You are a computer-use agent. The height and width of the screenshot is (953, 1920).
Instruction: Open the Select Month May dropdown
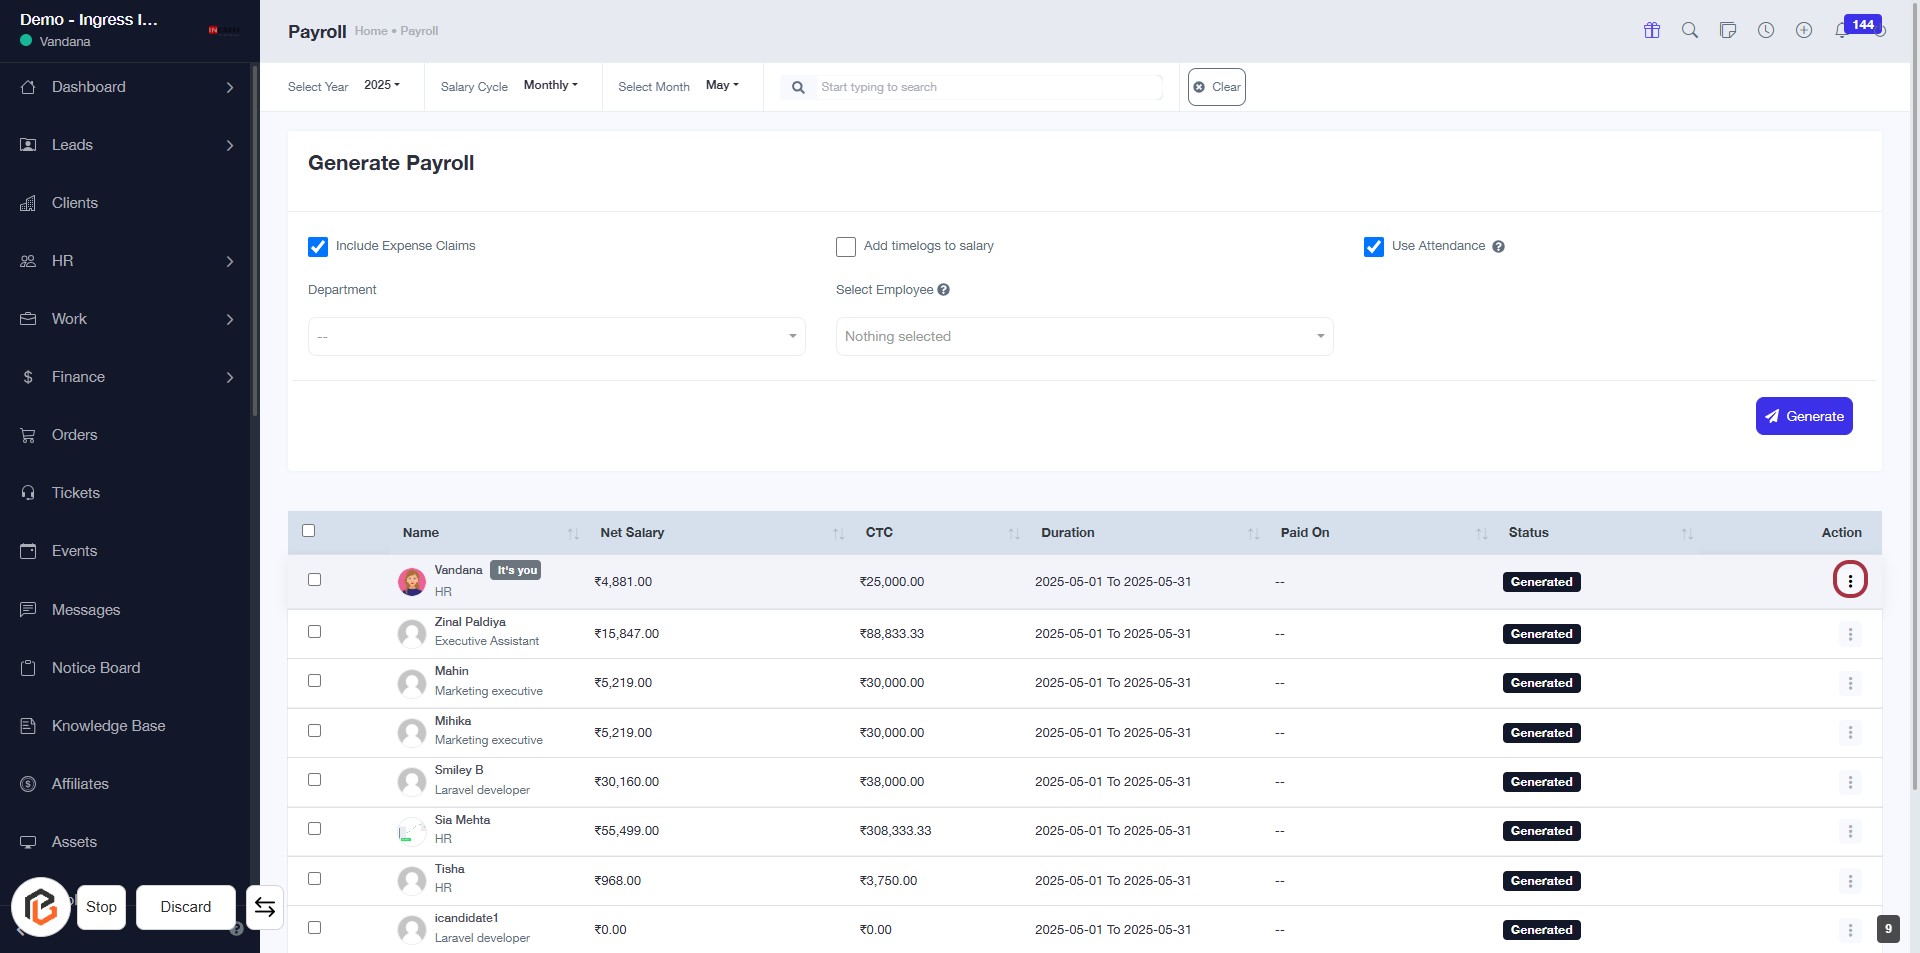coord(721,86)
